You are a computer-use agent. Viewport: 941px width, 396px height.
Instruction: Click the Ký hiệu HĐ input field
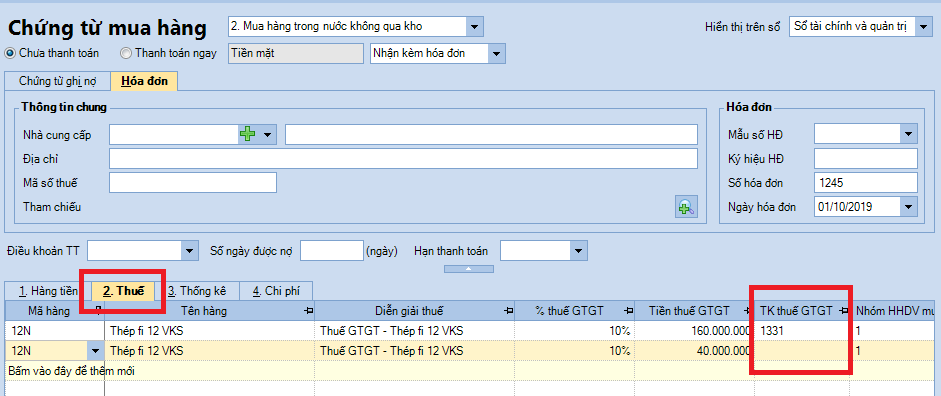(x=866, y=159)
